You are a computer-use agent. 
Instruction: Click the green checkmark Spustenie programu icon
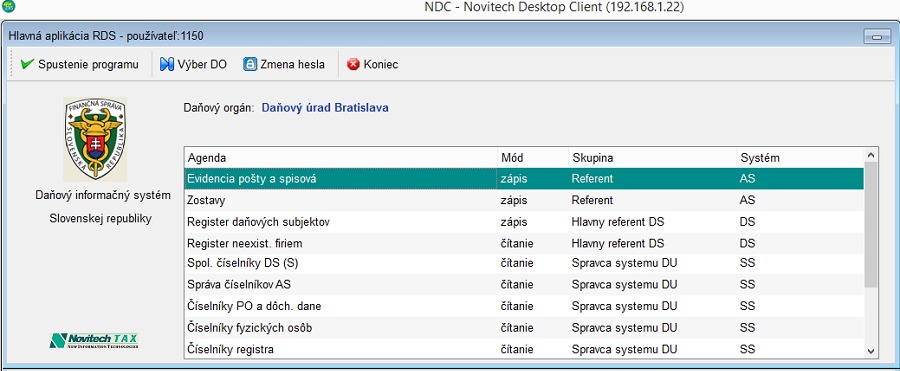pyautogui.click(x=26, y=64)
